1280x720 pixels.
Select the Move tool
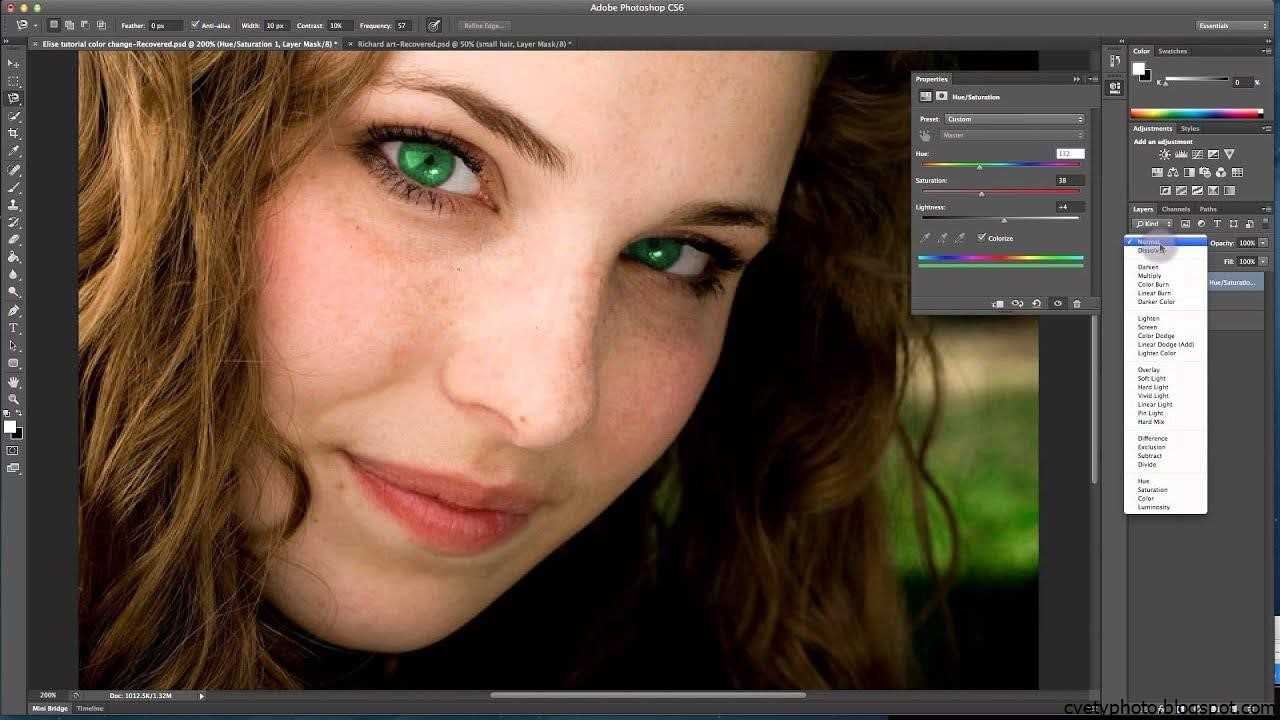coord(14,63)
